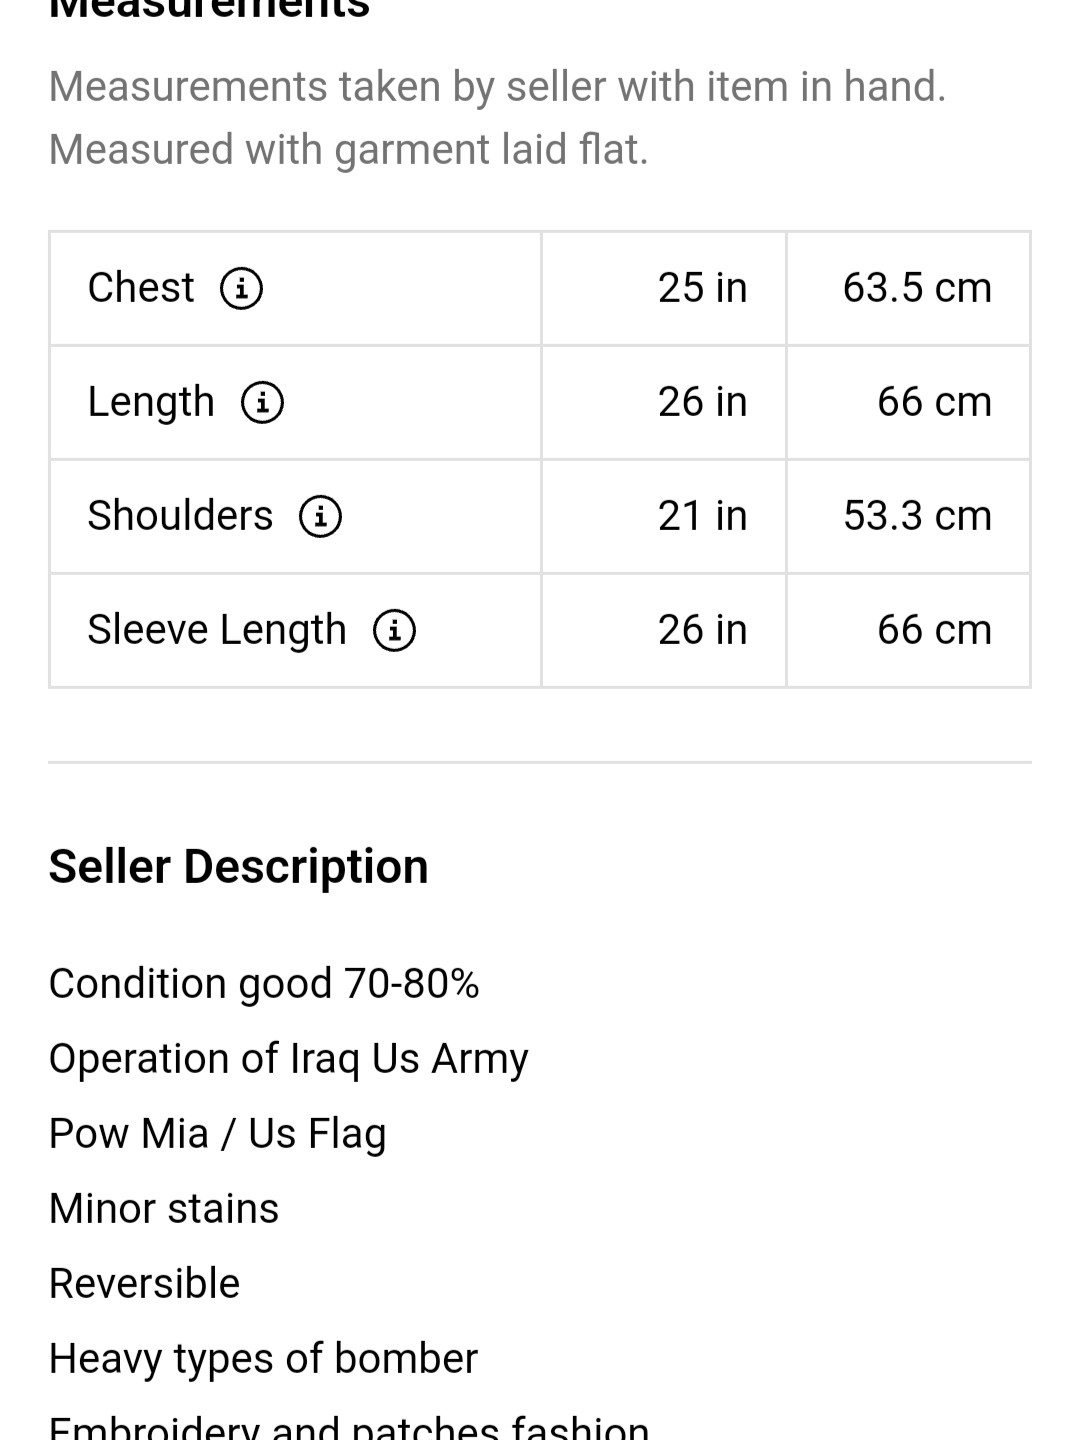Click the "Heavy types of bomber" line
Image resolution: width=1080 pixels, height=1440 pixels.
(x=263, y=1359)
